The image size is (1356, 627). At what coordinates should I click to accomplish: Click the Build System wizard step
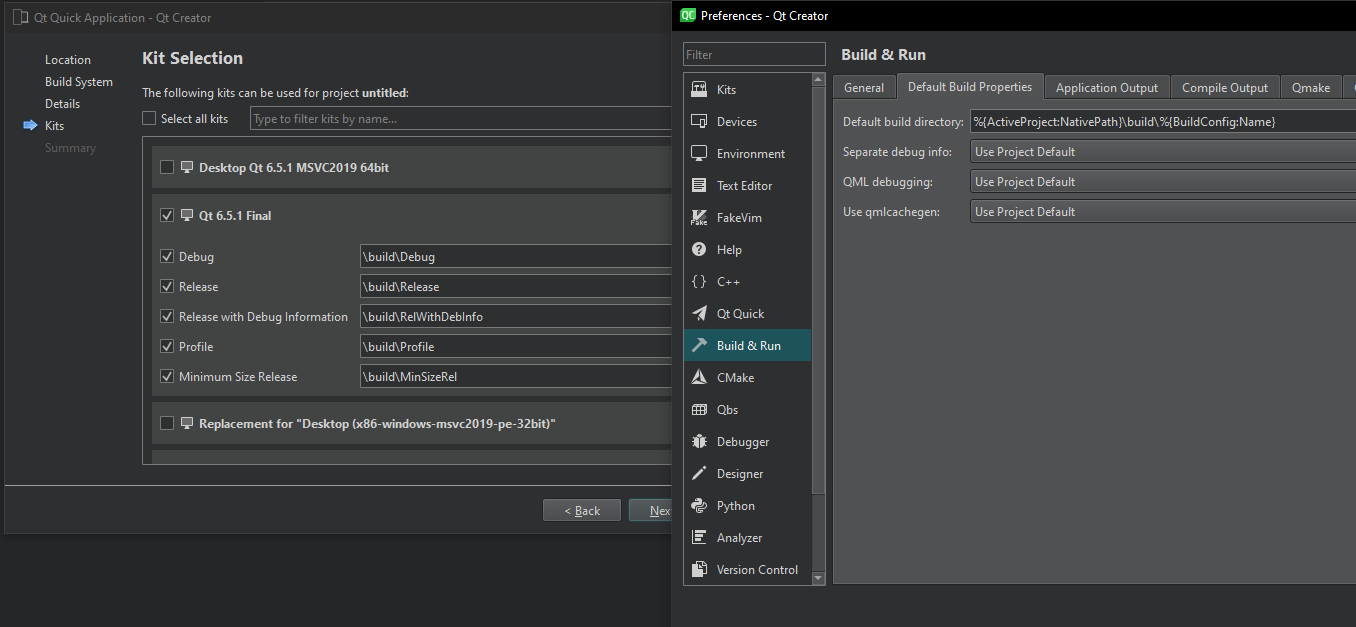79,82
